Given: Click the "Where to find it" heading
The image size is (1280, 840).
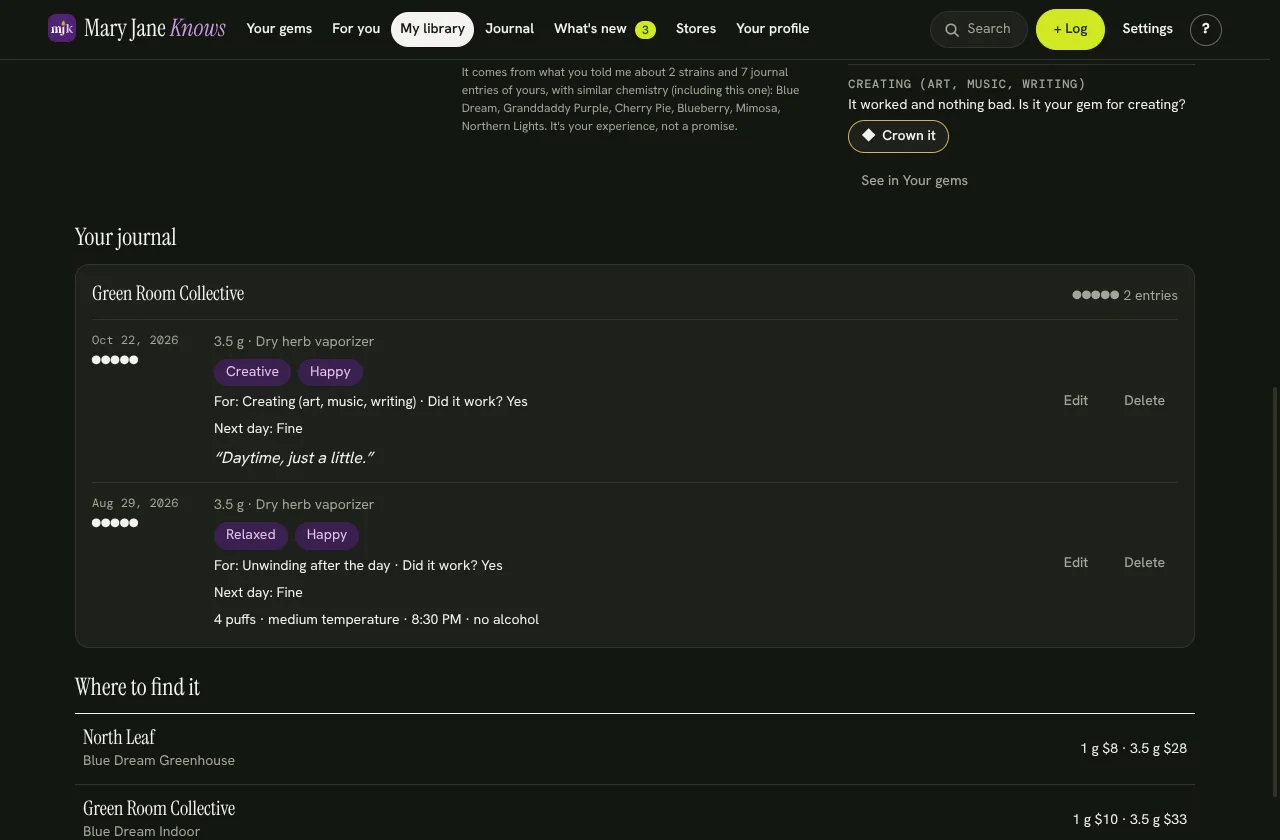Looking at the screenshot, I should [137, 687].
